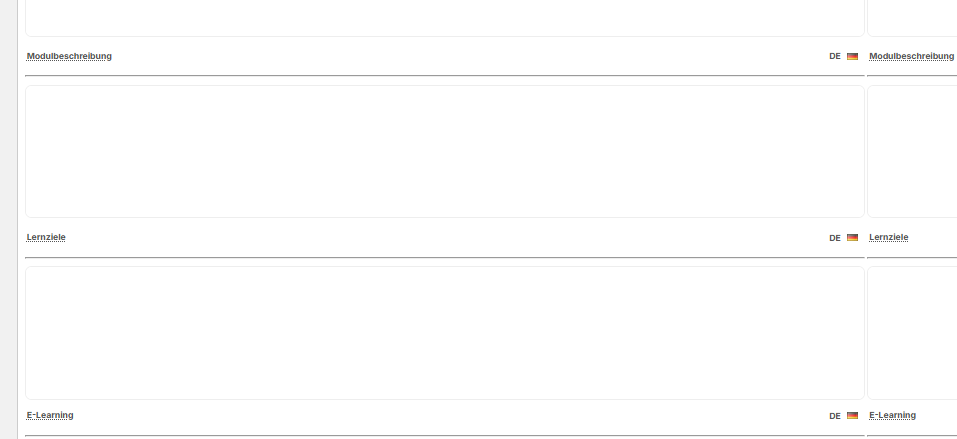Viewport: 957px width, 439px height.
Task: Focus the Lernziele text area in the second column
Action: (x=912, y=333)
